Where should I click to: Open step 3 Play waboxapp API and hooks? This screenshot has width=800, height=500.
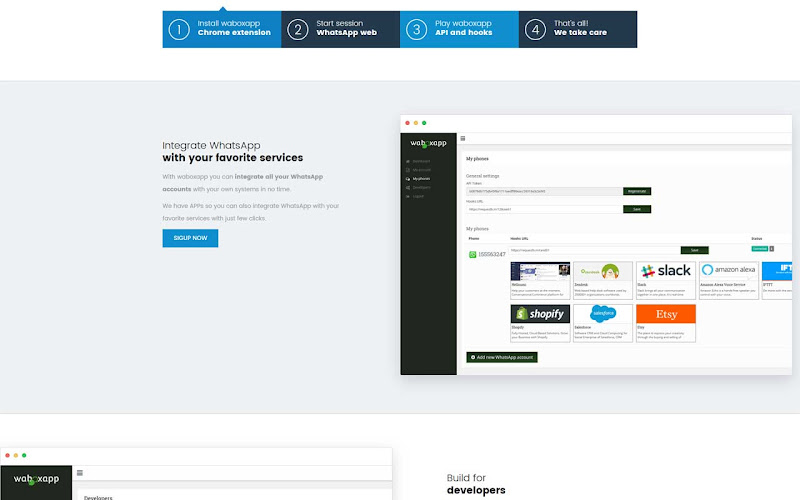pos(459,30)
